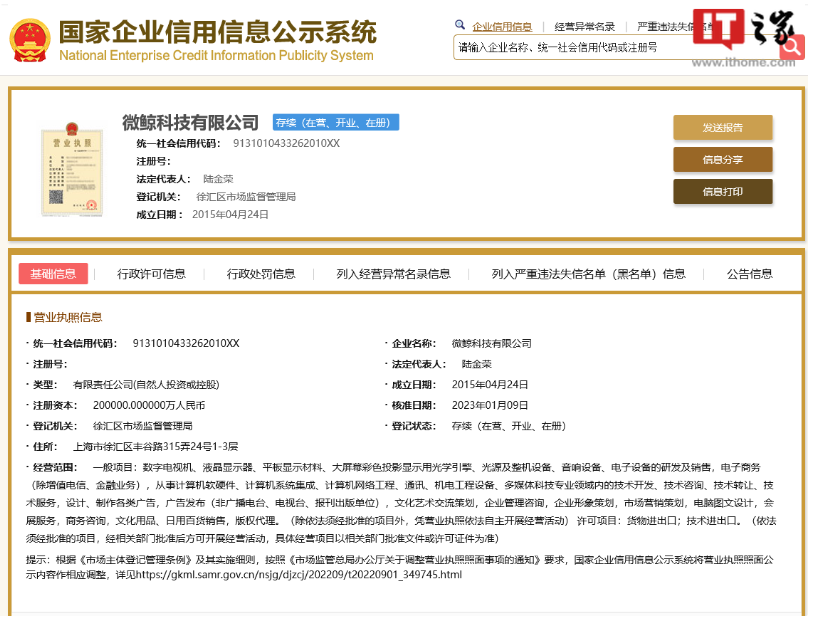This screenshot has width=813, height=627.
Task: Click the 营业执照信息 section header
Action: click(x=67, y=317)
